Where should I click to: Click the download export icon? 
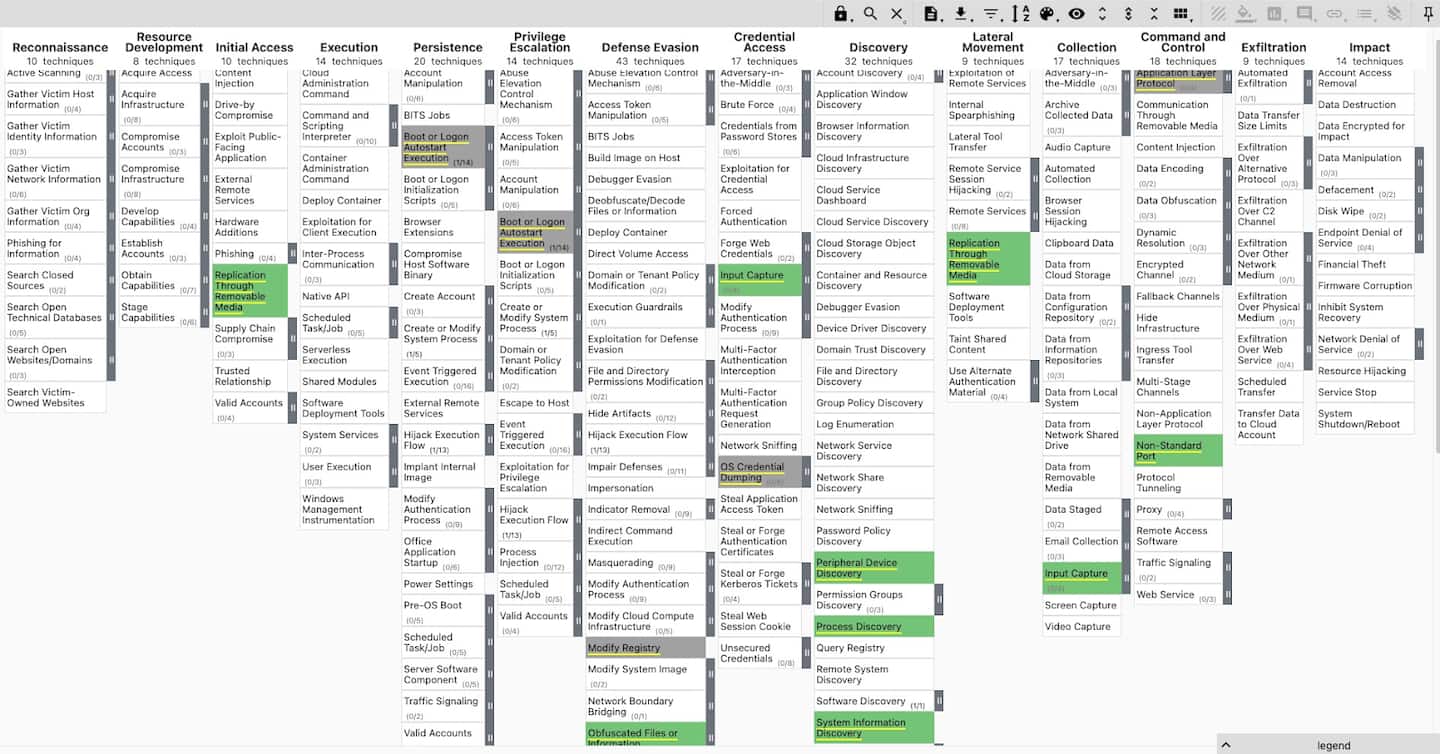960,14
